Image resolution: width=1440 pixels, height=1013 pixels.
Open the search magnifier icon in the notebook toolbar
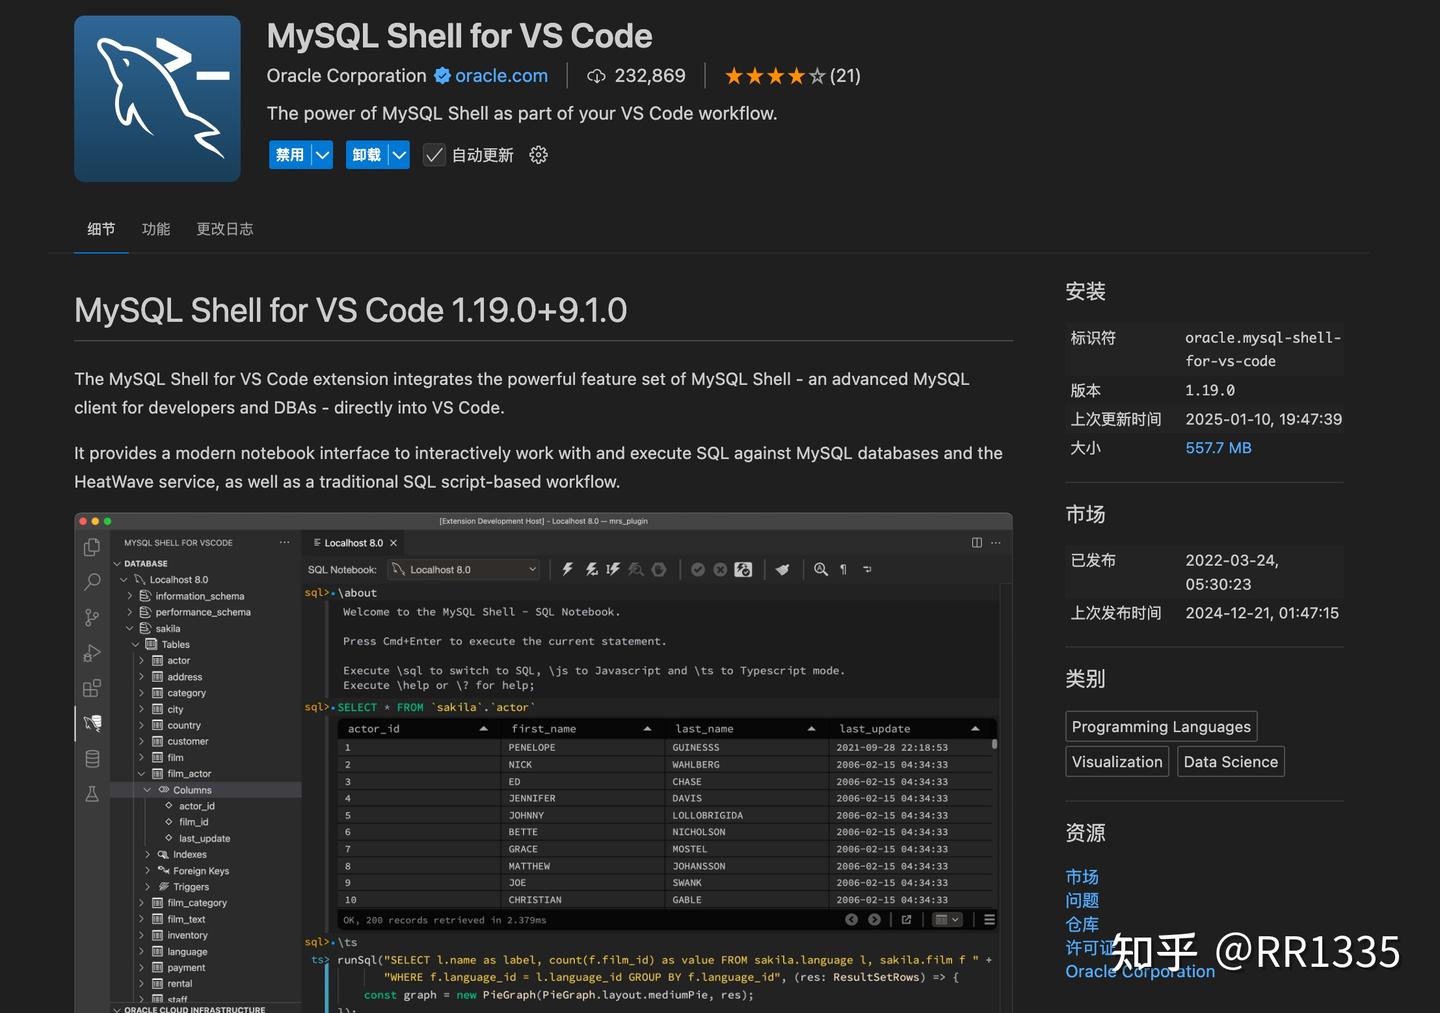[x=820, y=569]
